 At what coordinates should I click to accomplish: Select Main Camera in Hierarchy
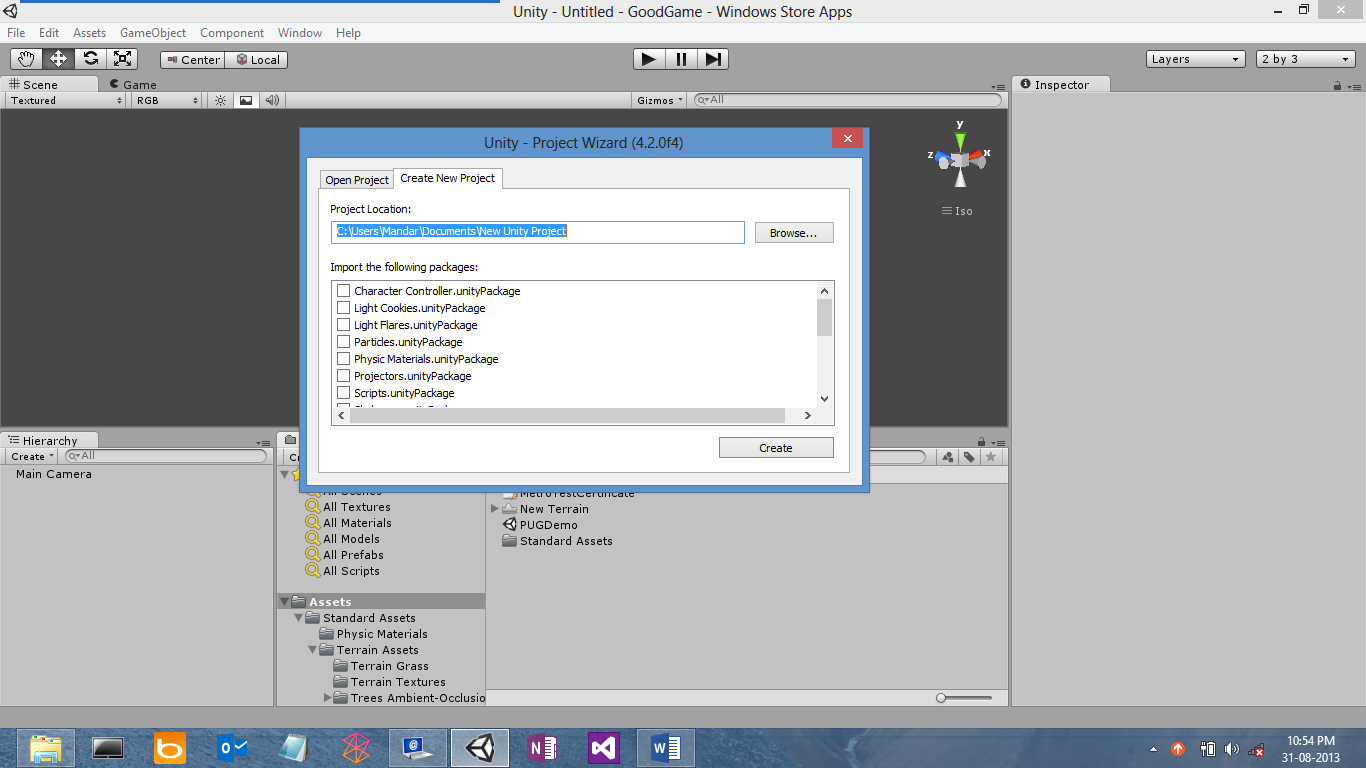tap(54, 474)
